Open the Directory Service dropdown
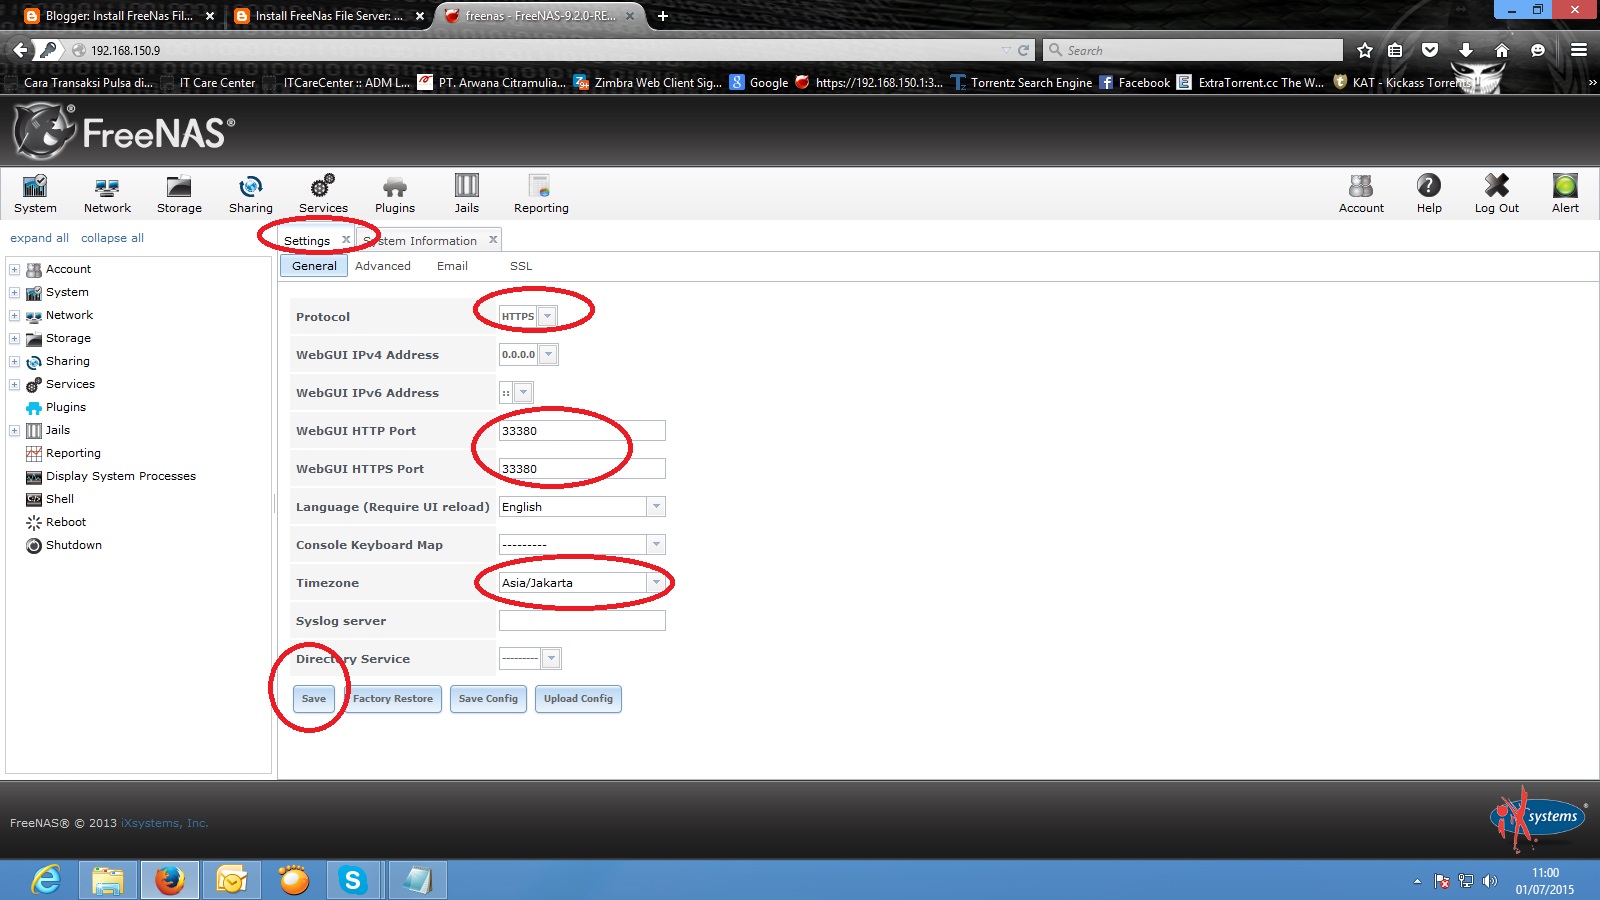1600x900 pixels. (551, 658)
